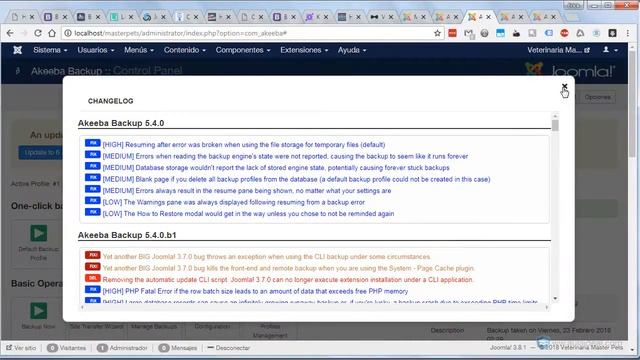Click the Backup Now play icon
Viewport: 640px width, 360px height.
click(x=38, y=311)
